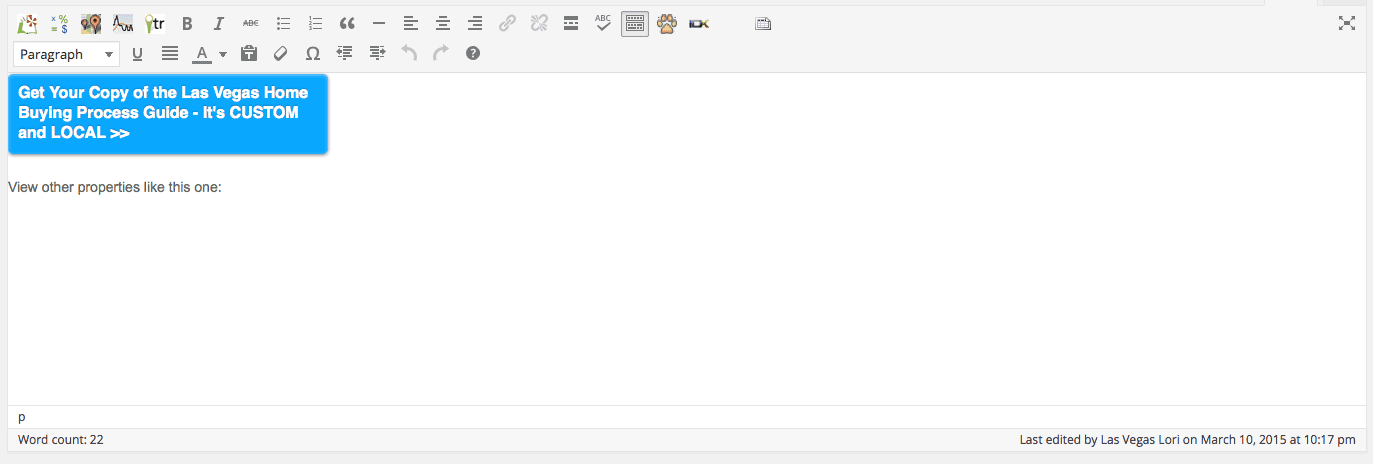
Task: Insert a bulleted list
Action: [283, 23]
